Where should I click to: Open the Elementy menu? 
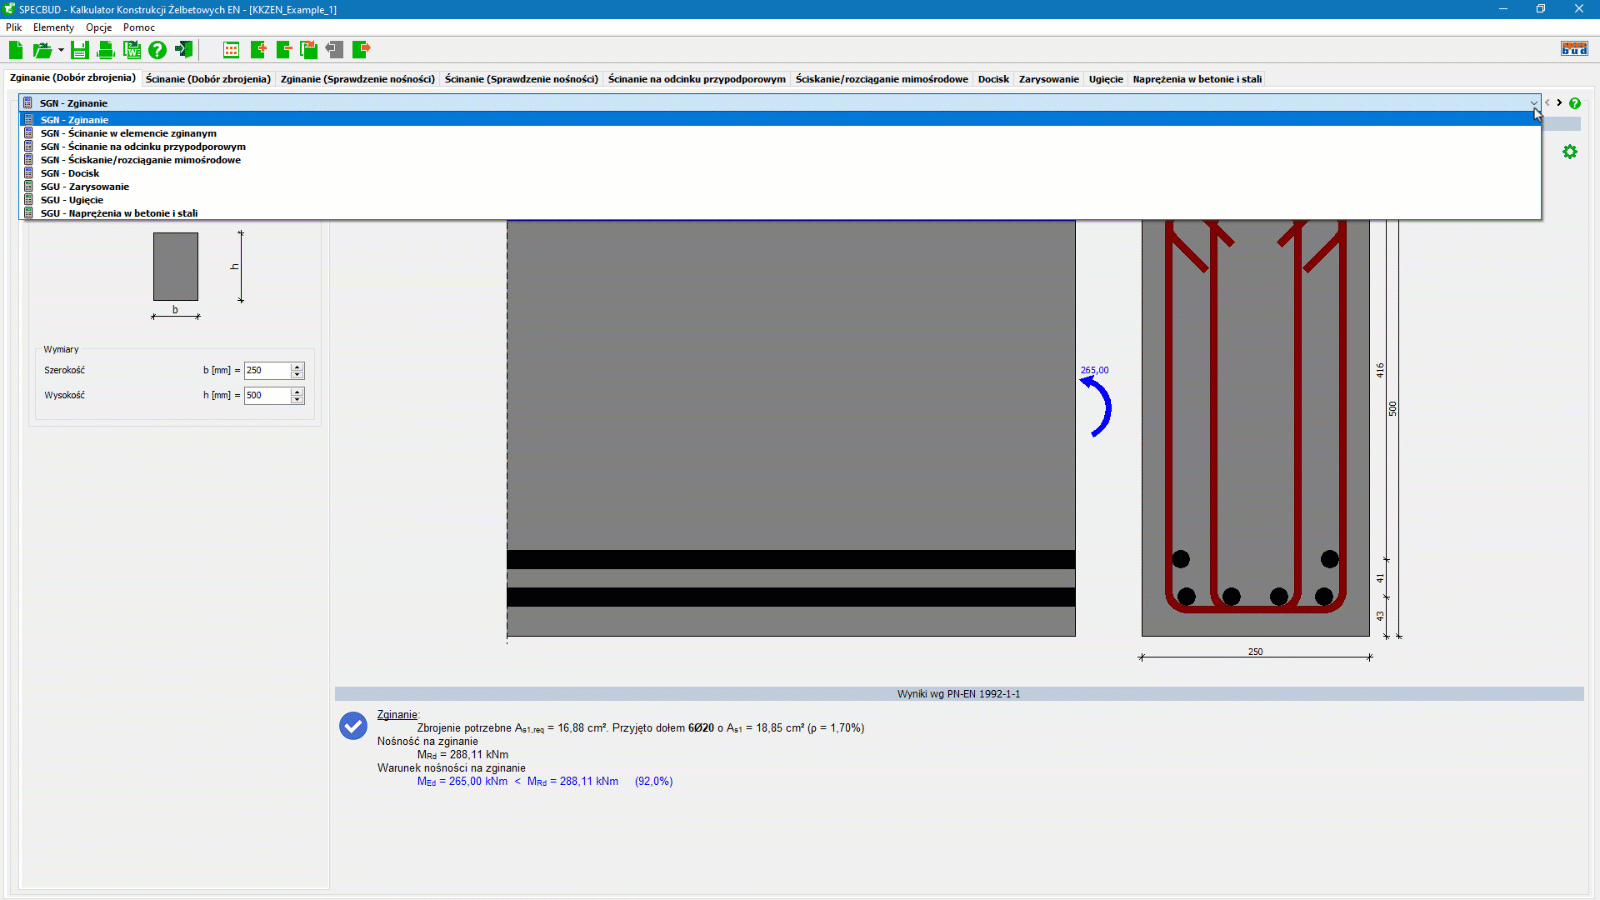pyautogui.click(x=53, y=28)
